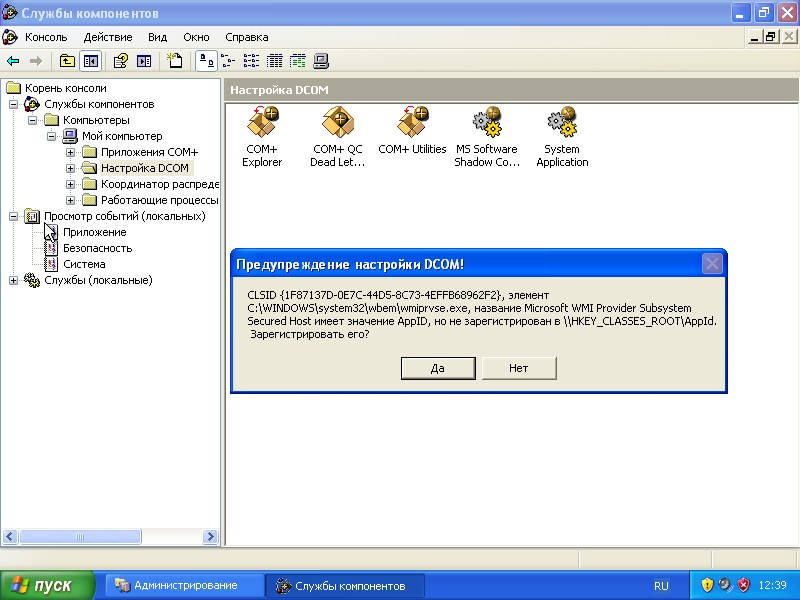Expand the Приложения COM+ tree node
800x600 pixels.
pos(71,152)
